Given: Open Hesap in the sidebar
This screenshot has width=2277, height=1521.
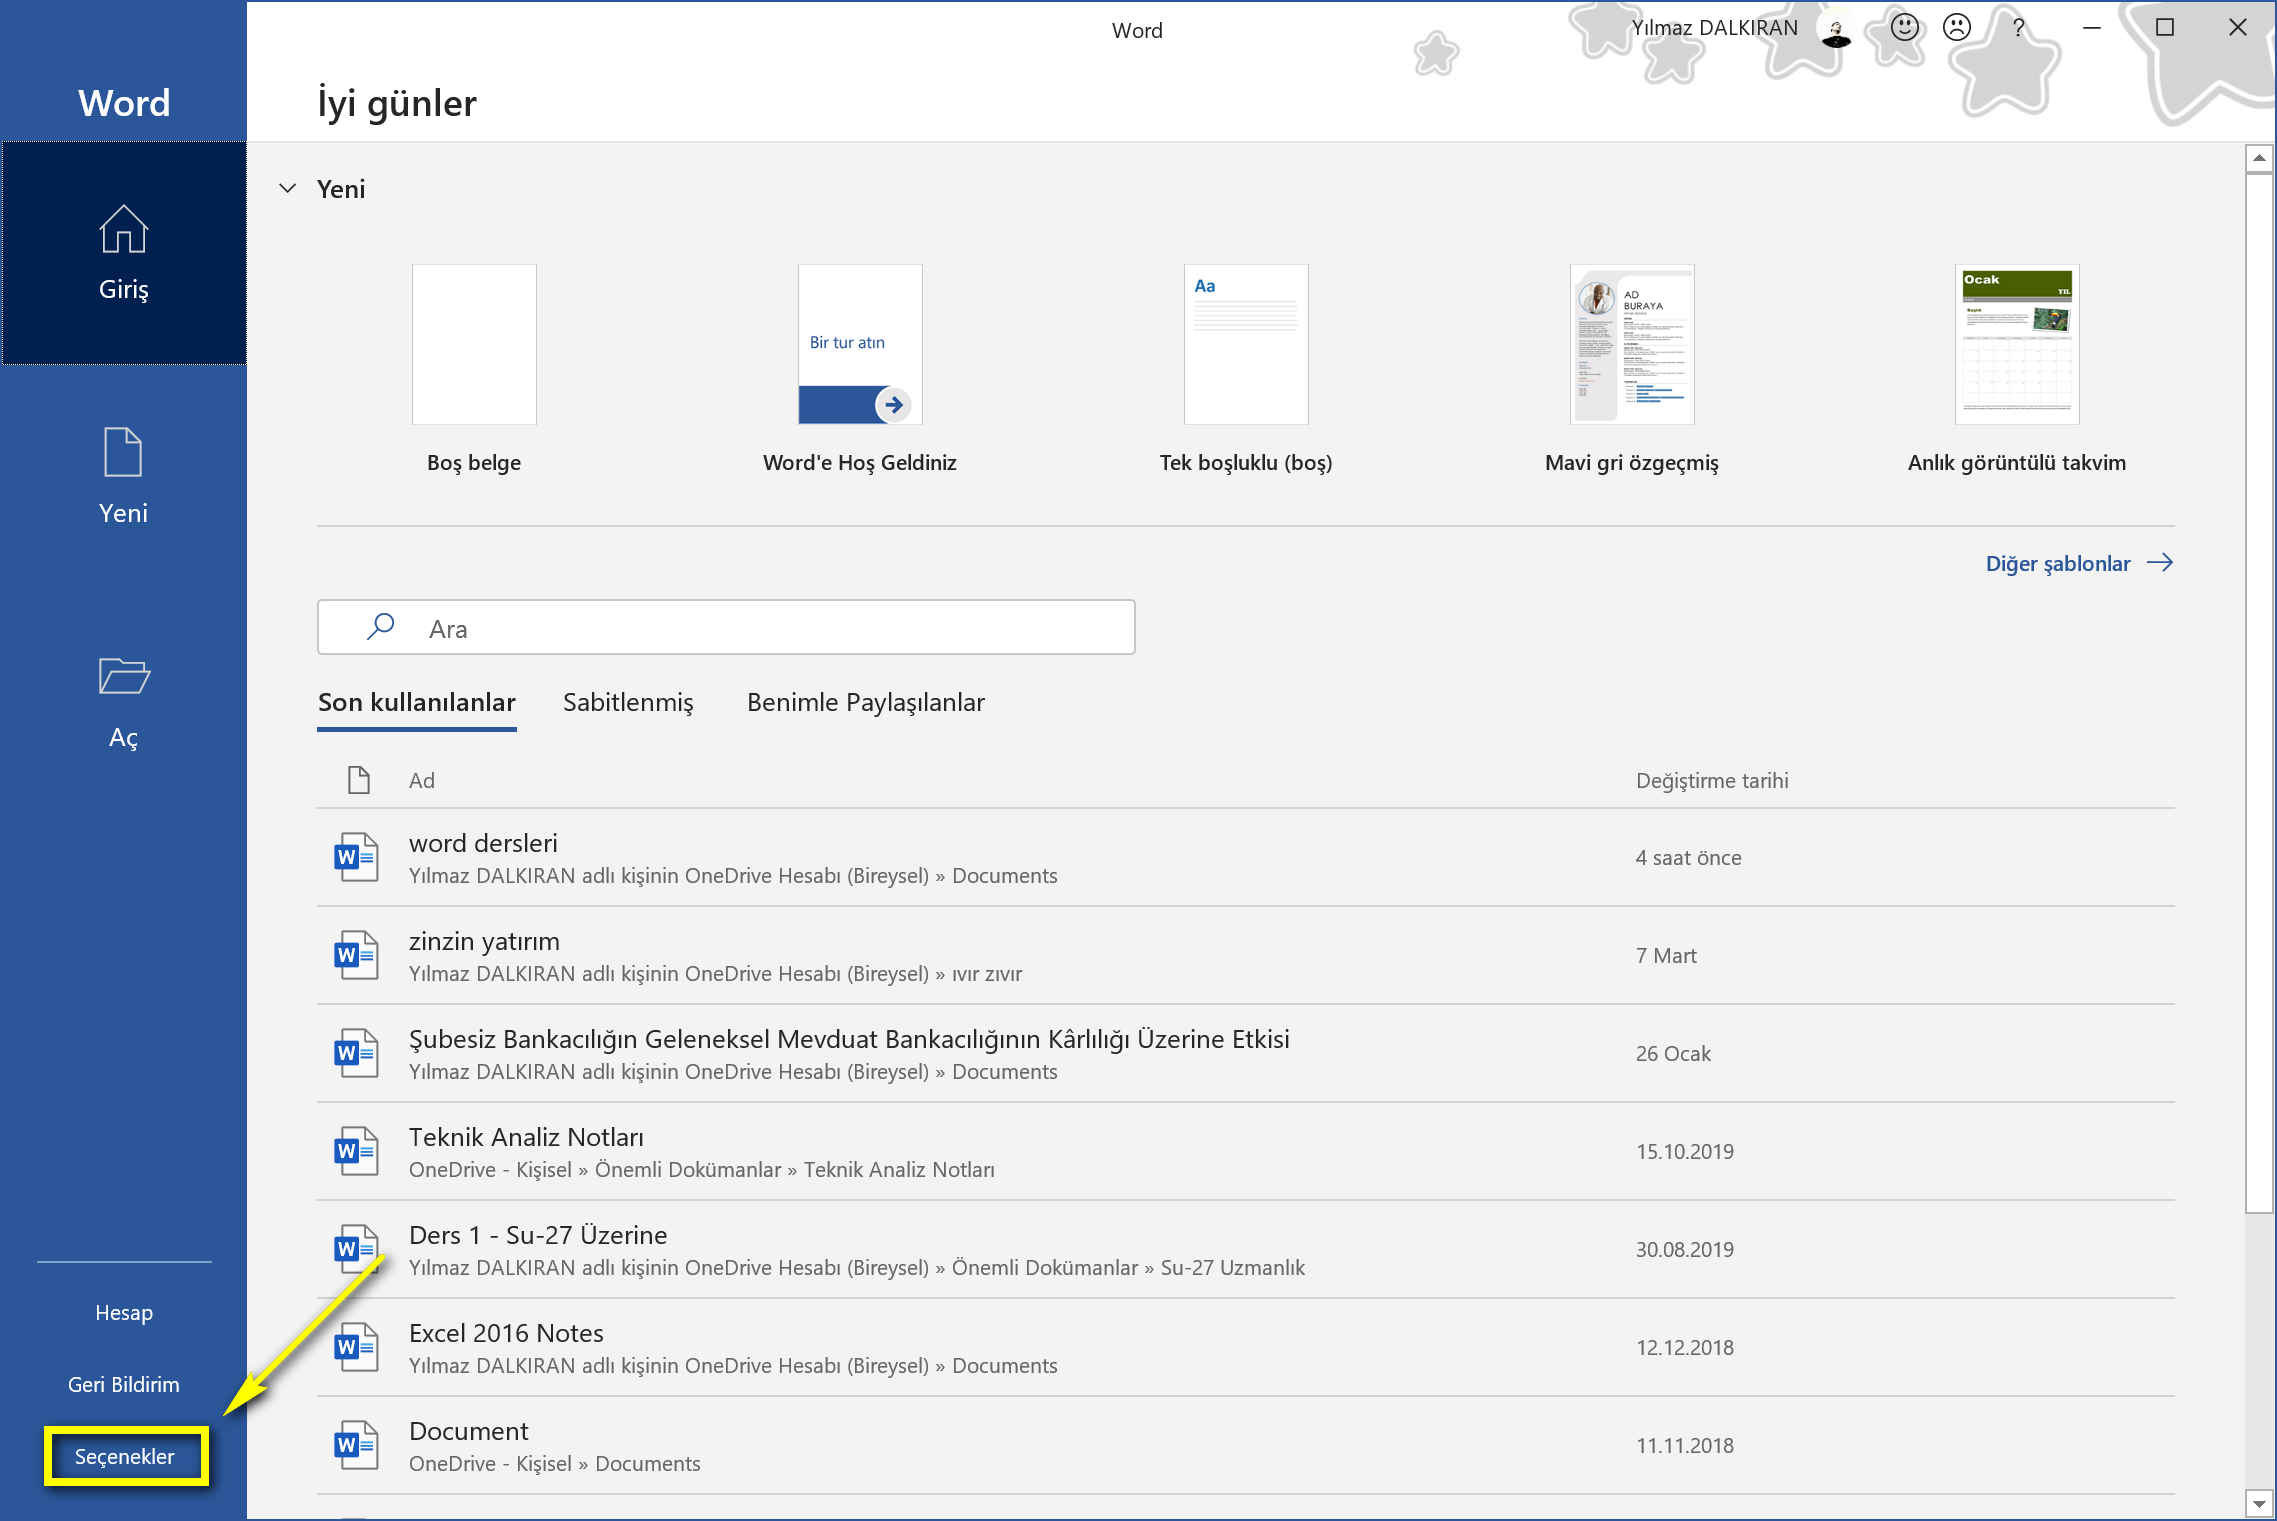Looking at the screenshot, I should click(124, 1312).
